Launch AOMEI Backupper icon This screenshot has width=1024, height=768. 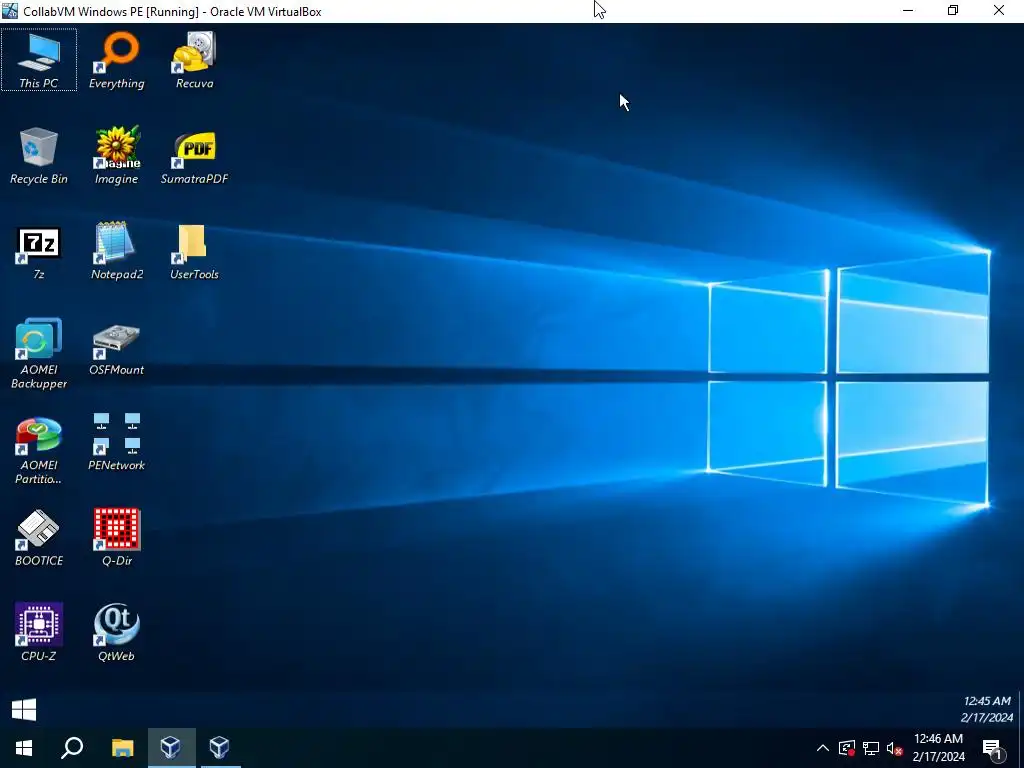(x=39, y=353)
